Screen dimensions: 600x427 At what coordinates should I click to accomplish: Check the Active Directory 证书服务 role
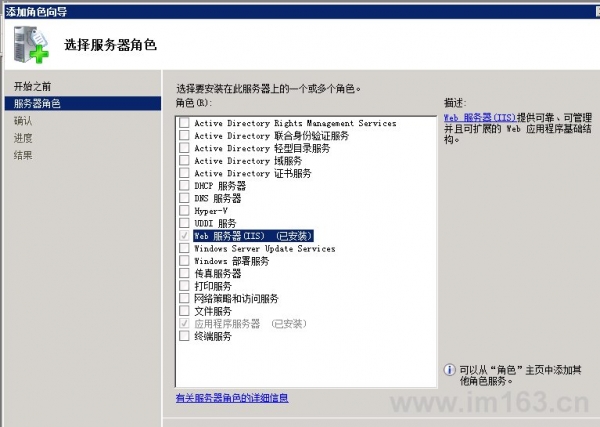(x=184, y=173)
